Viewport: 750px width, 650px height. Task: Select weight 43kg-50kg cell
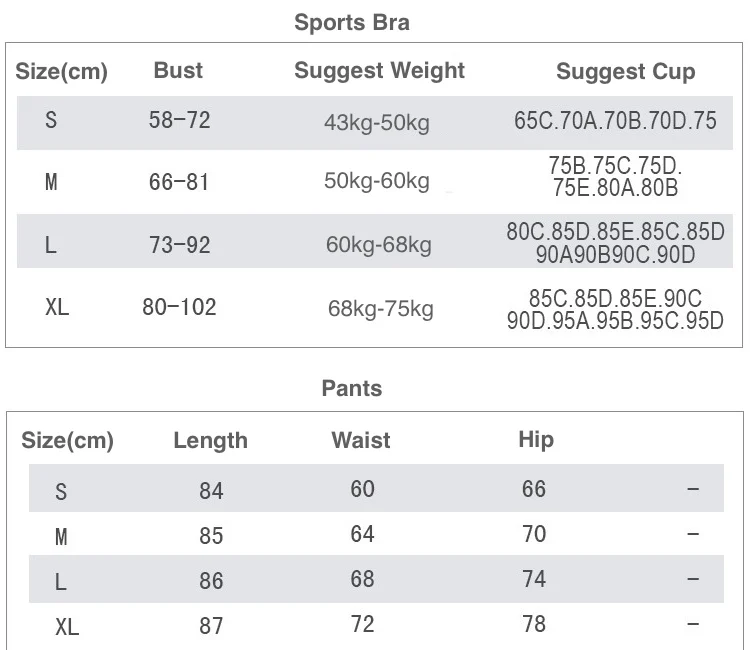[x=377, y=123]
